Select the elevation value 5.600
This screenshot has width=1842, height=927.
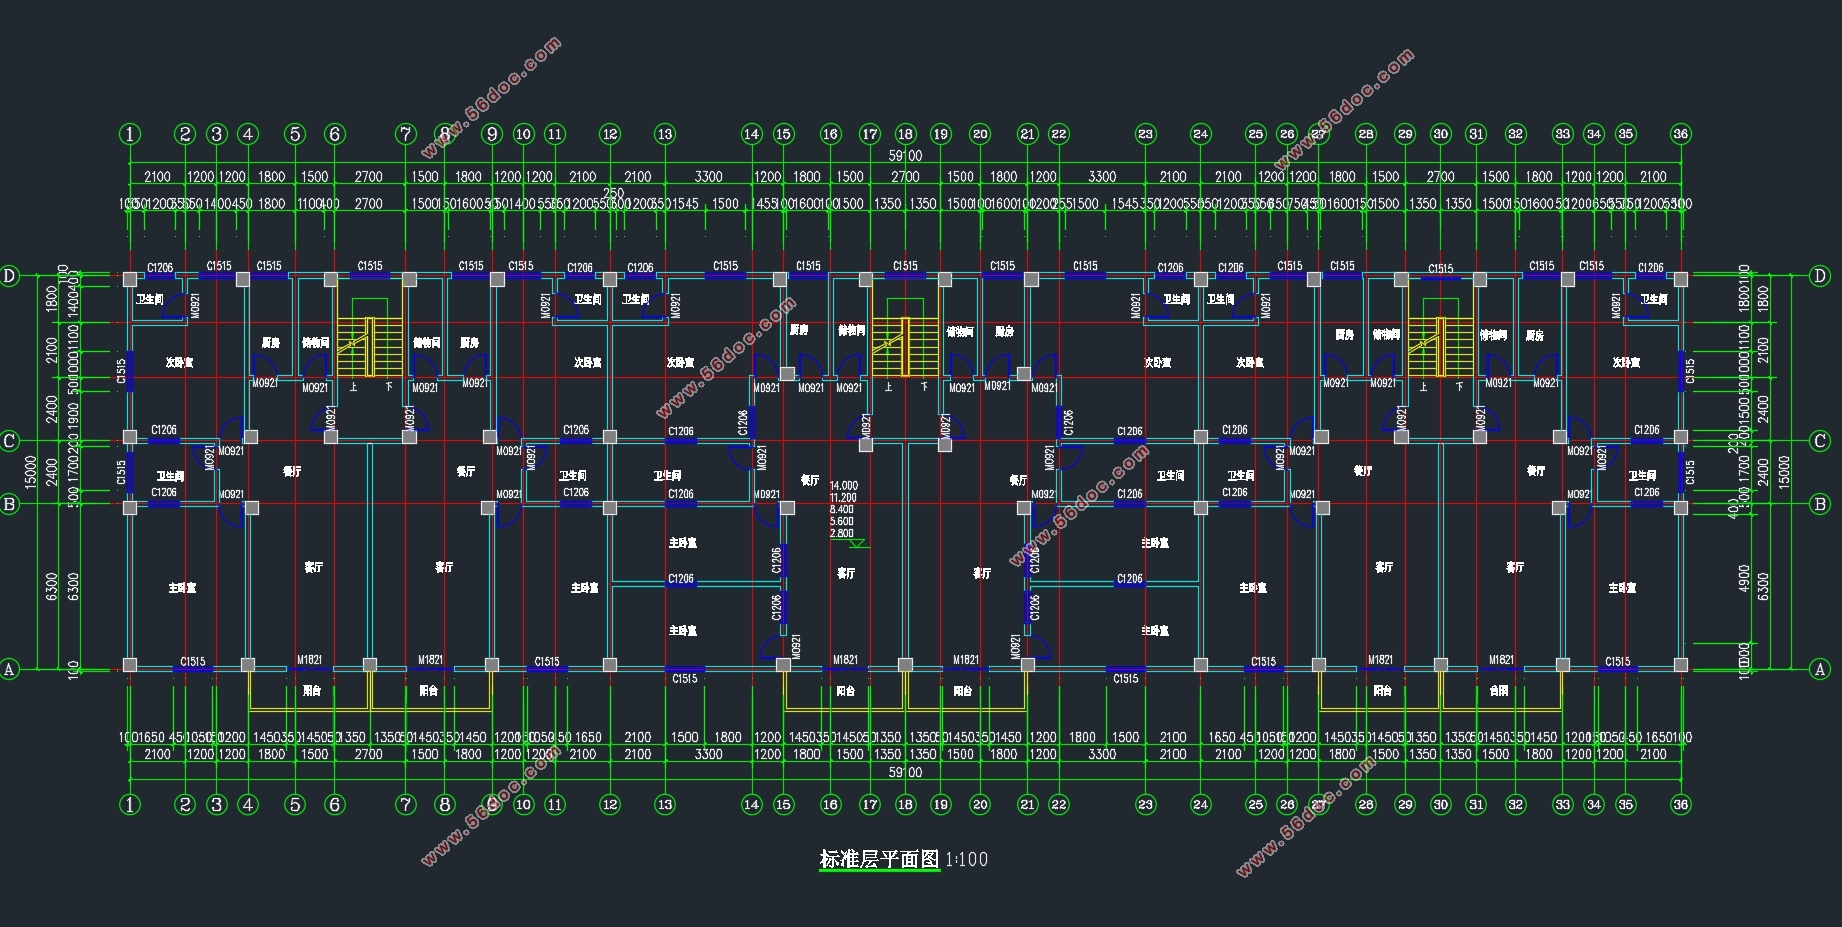(x=841, y=522)
